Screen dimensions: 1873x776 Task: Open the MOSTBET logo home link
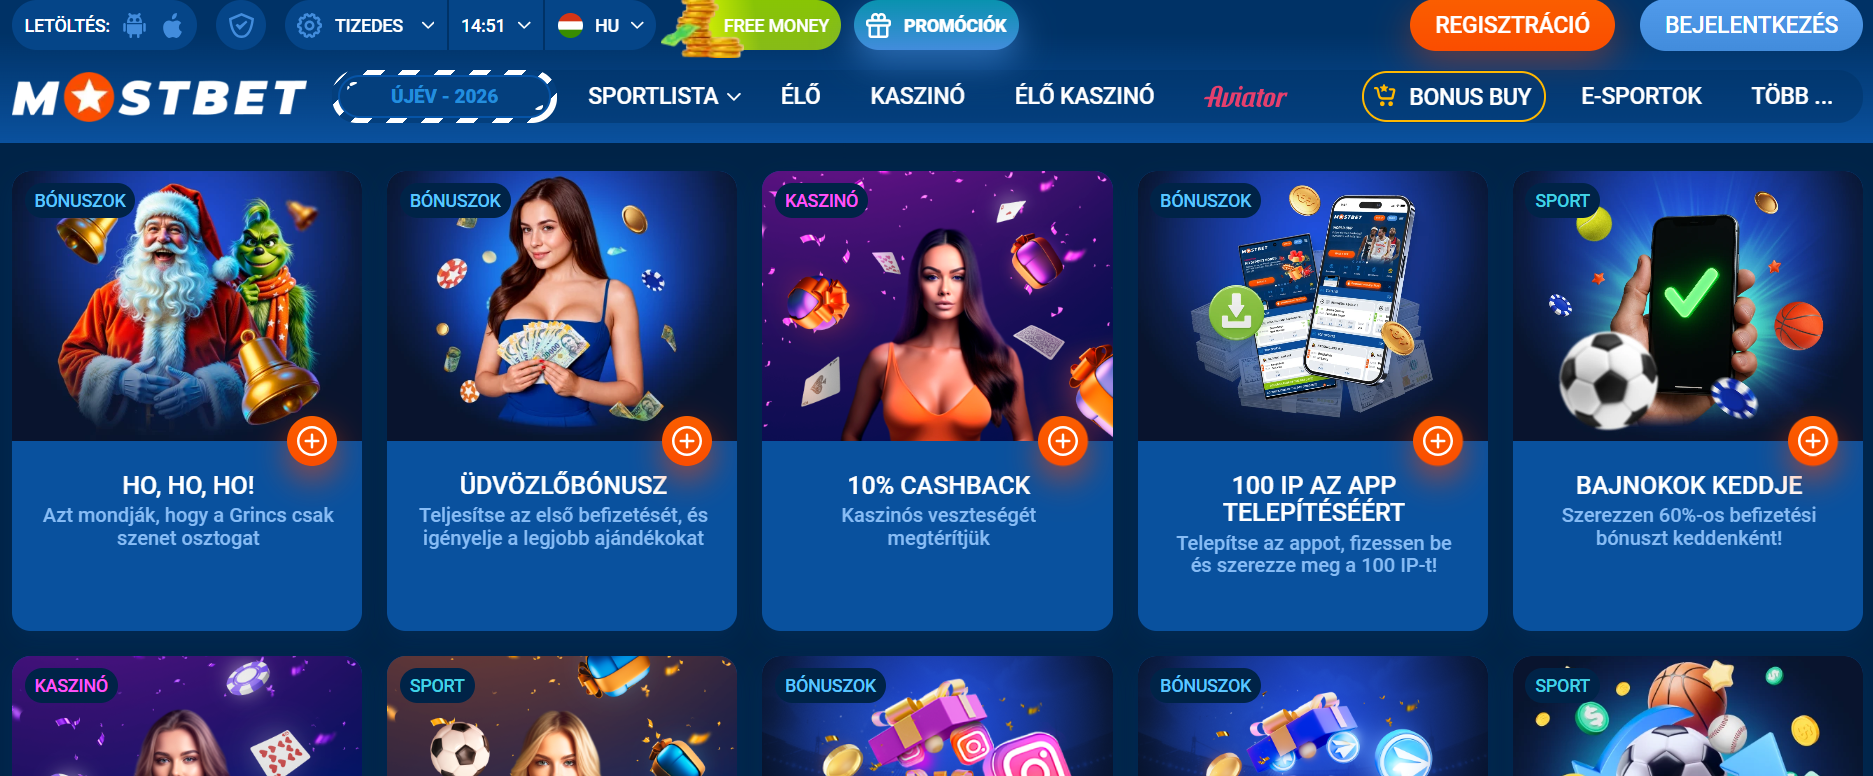point(160,97)
